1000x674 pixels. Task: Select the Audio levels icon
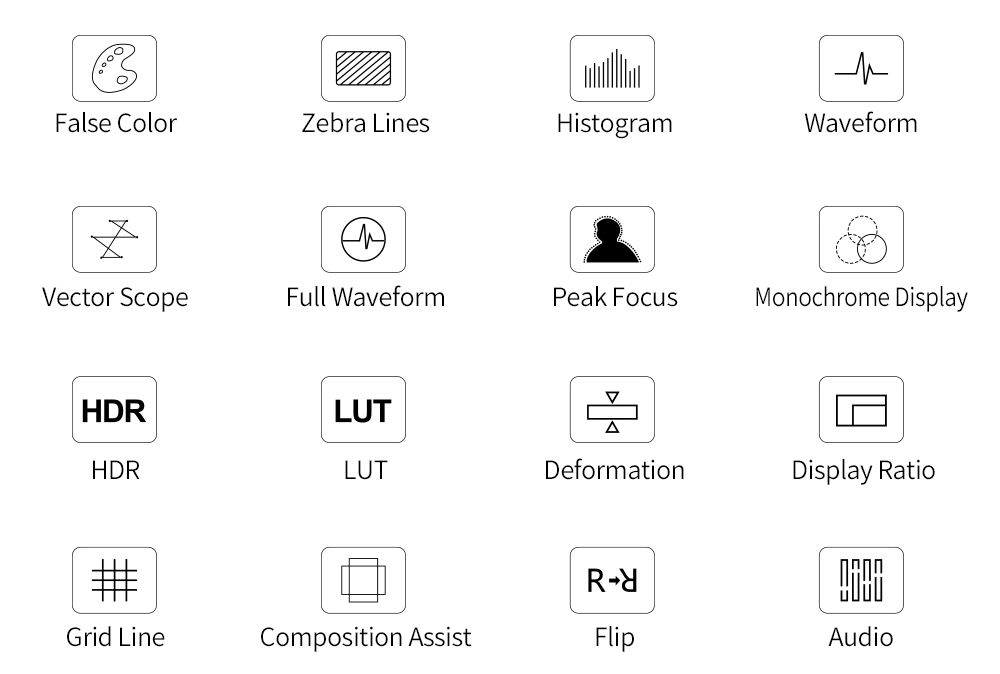861,580
